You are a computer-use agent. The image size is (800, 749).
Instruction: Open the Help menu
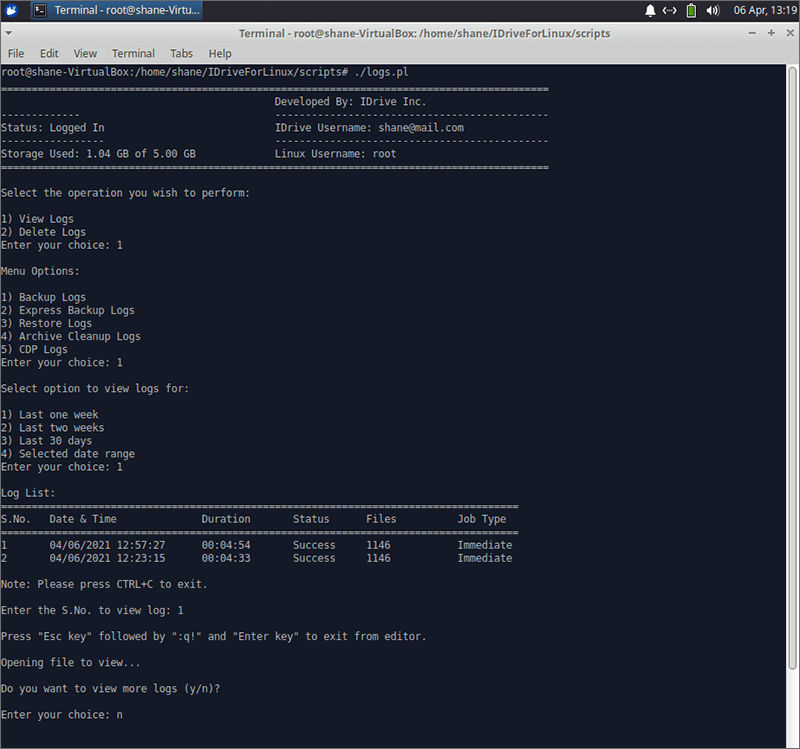pos(220,53)
